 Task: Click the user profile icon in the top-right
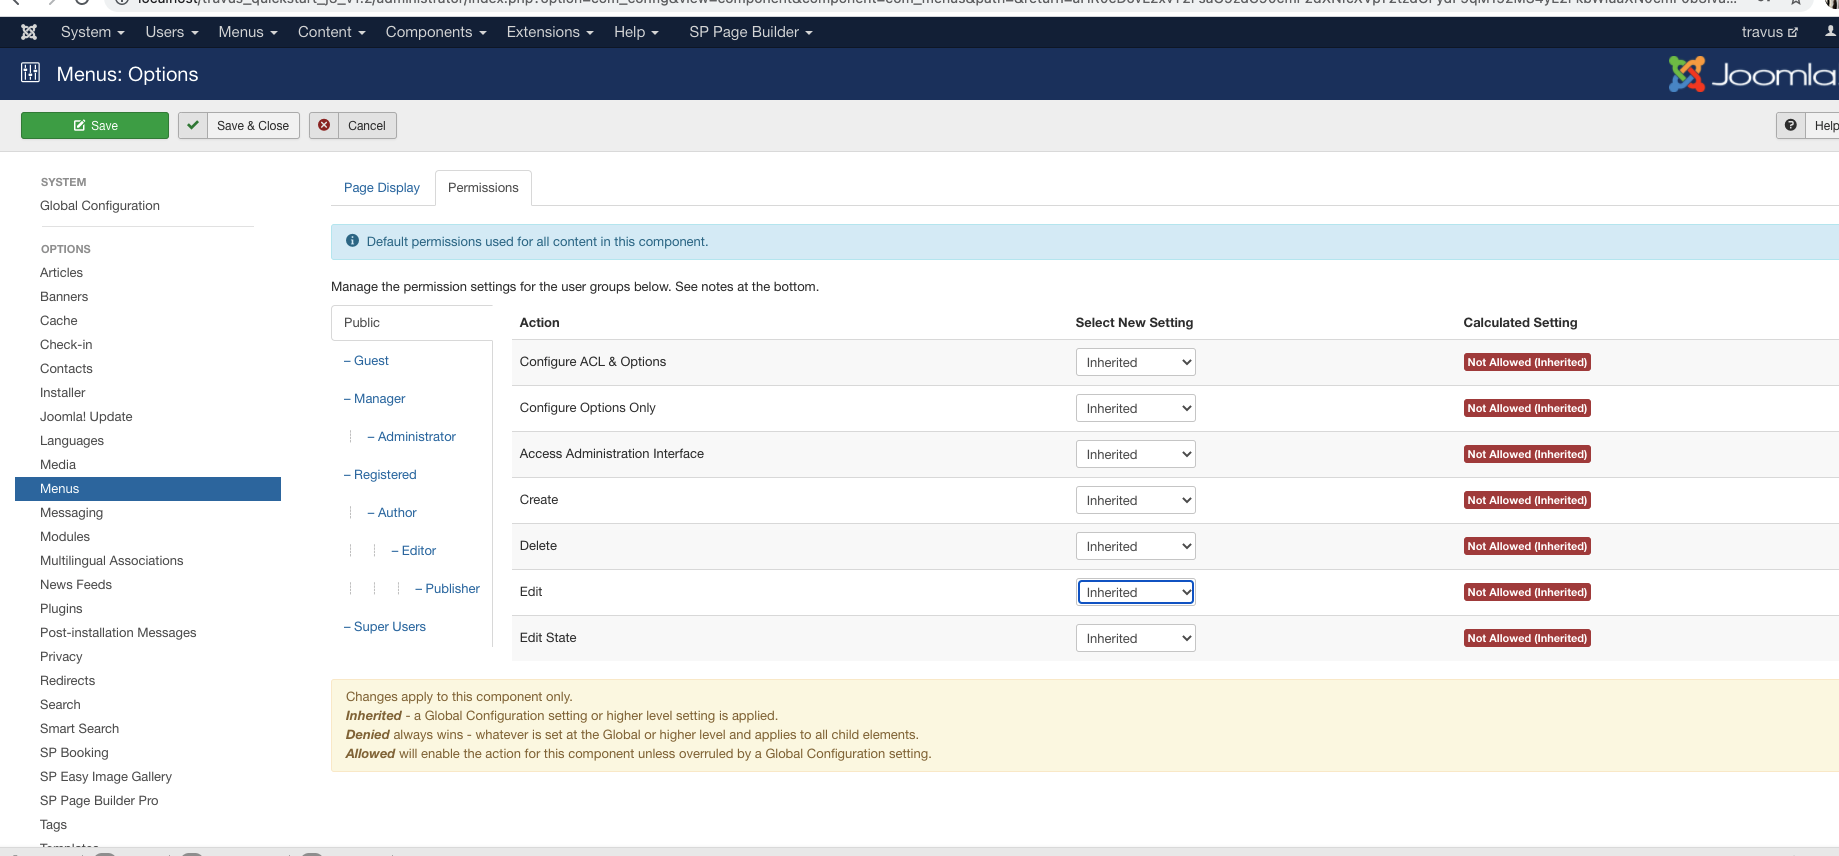coord(1829,32)
